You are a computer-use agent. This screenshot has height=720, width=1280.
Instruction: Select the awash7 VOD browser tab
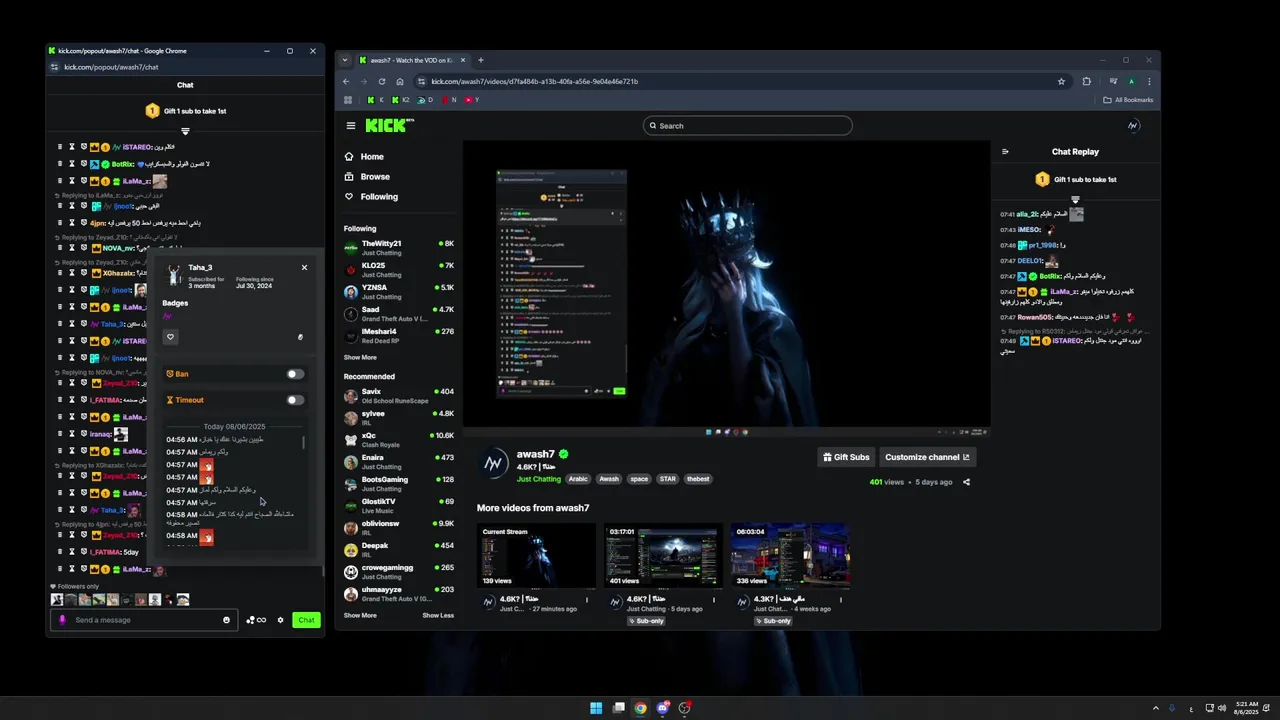pyautogui.click(x=413, y=60)
